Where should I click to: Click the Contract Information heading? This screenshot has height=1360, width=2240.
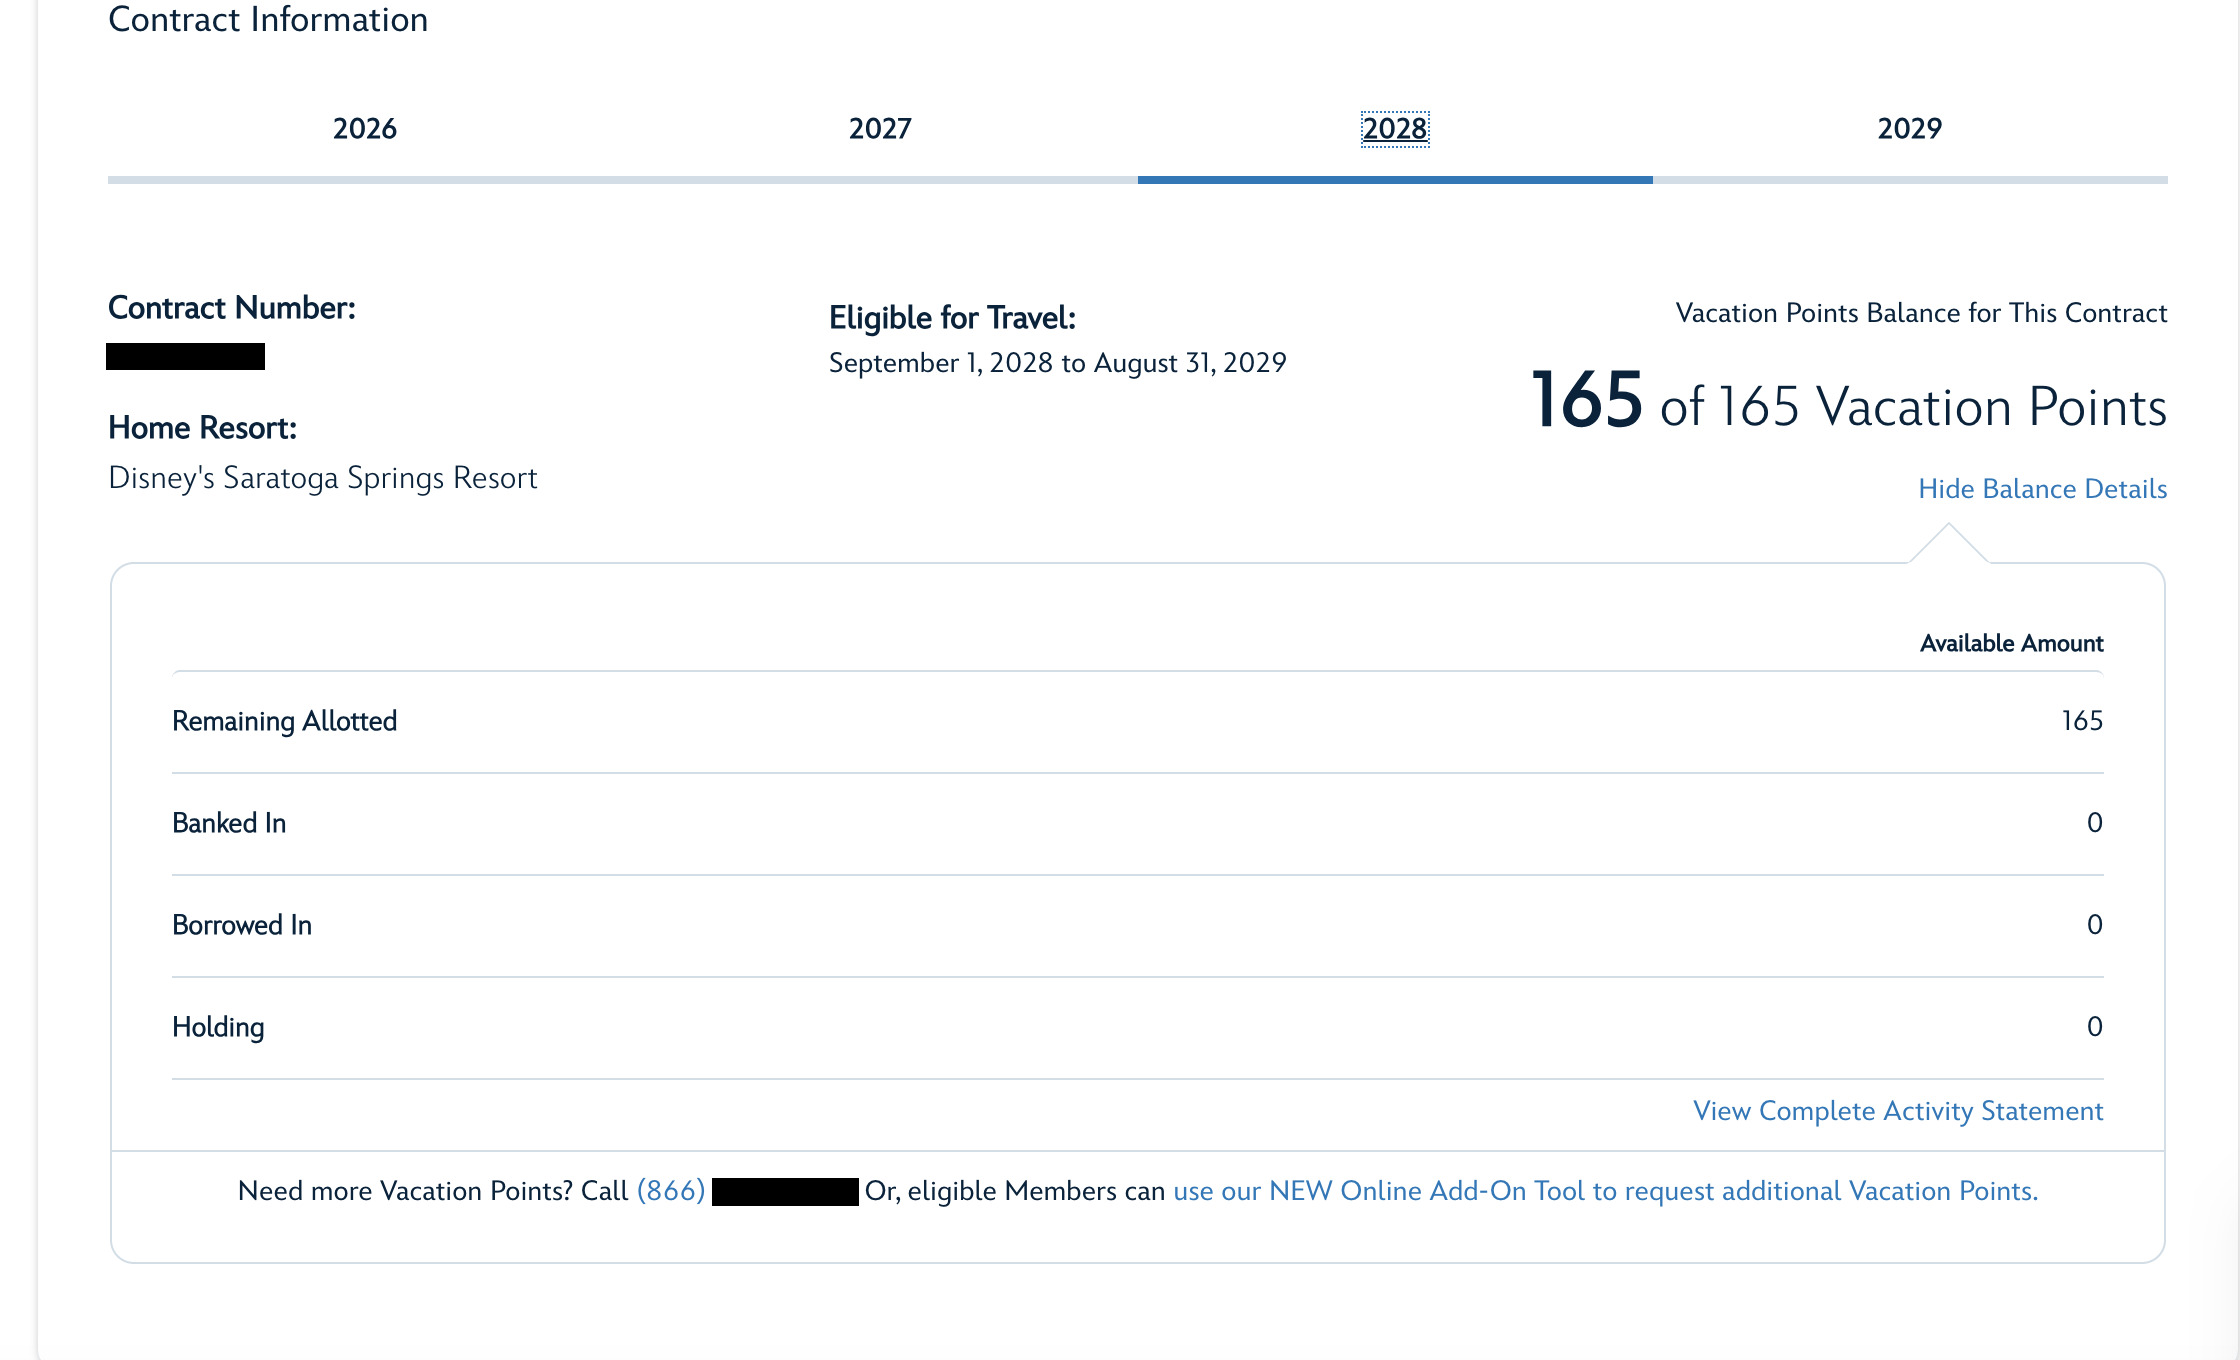tap(268, 19)
